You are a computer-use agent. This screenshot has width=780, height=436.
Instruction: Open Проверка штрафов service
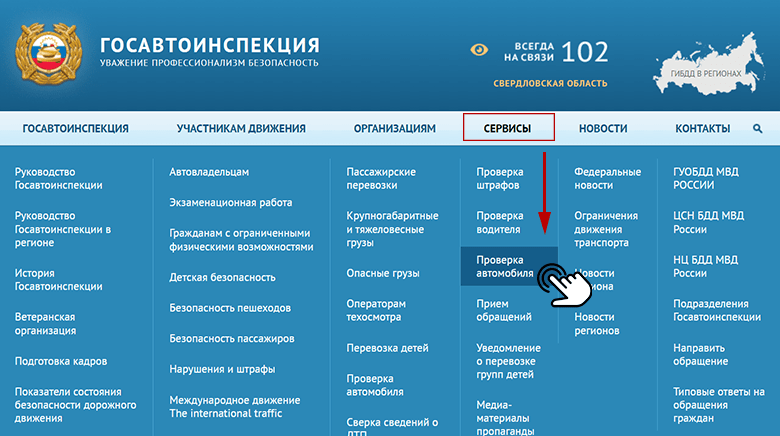coord(500,179)
